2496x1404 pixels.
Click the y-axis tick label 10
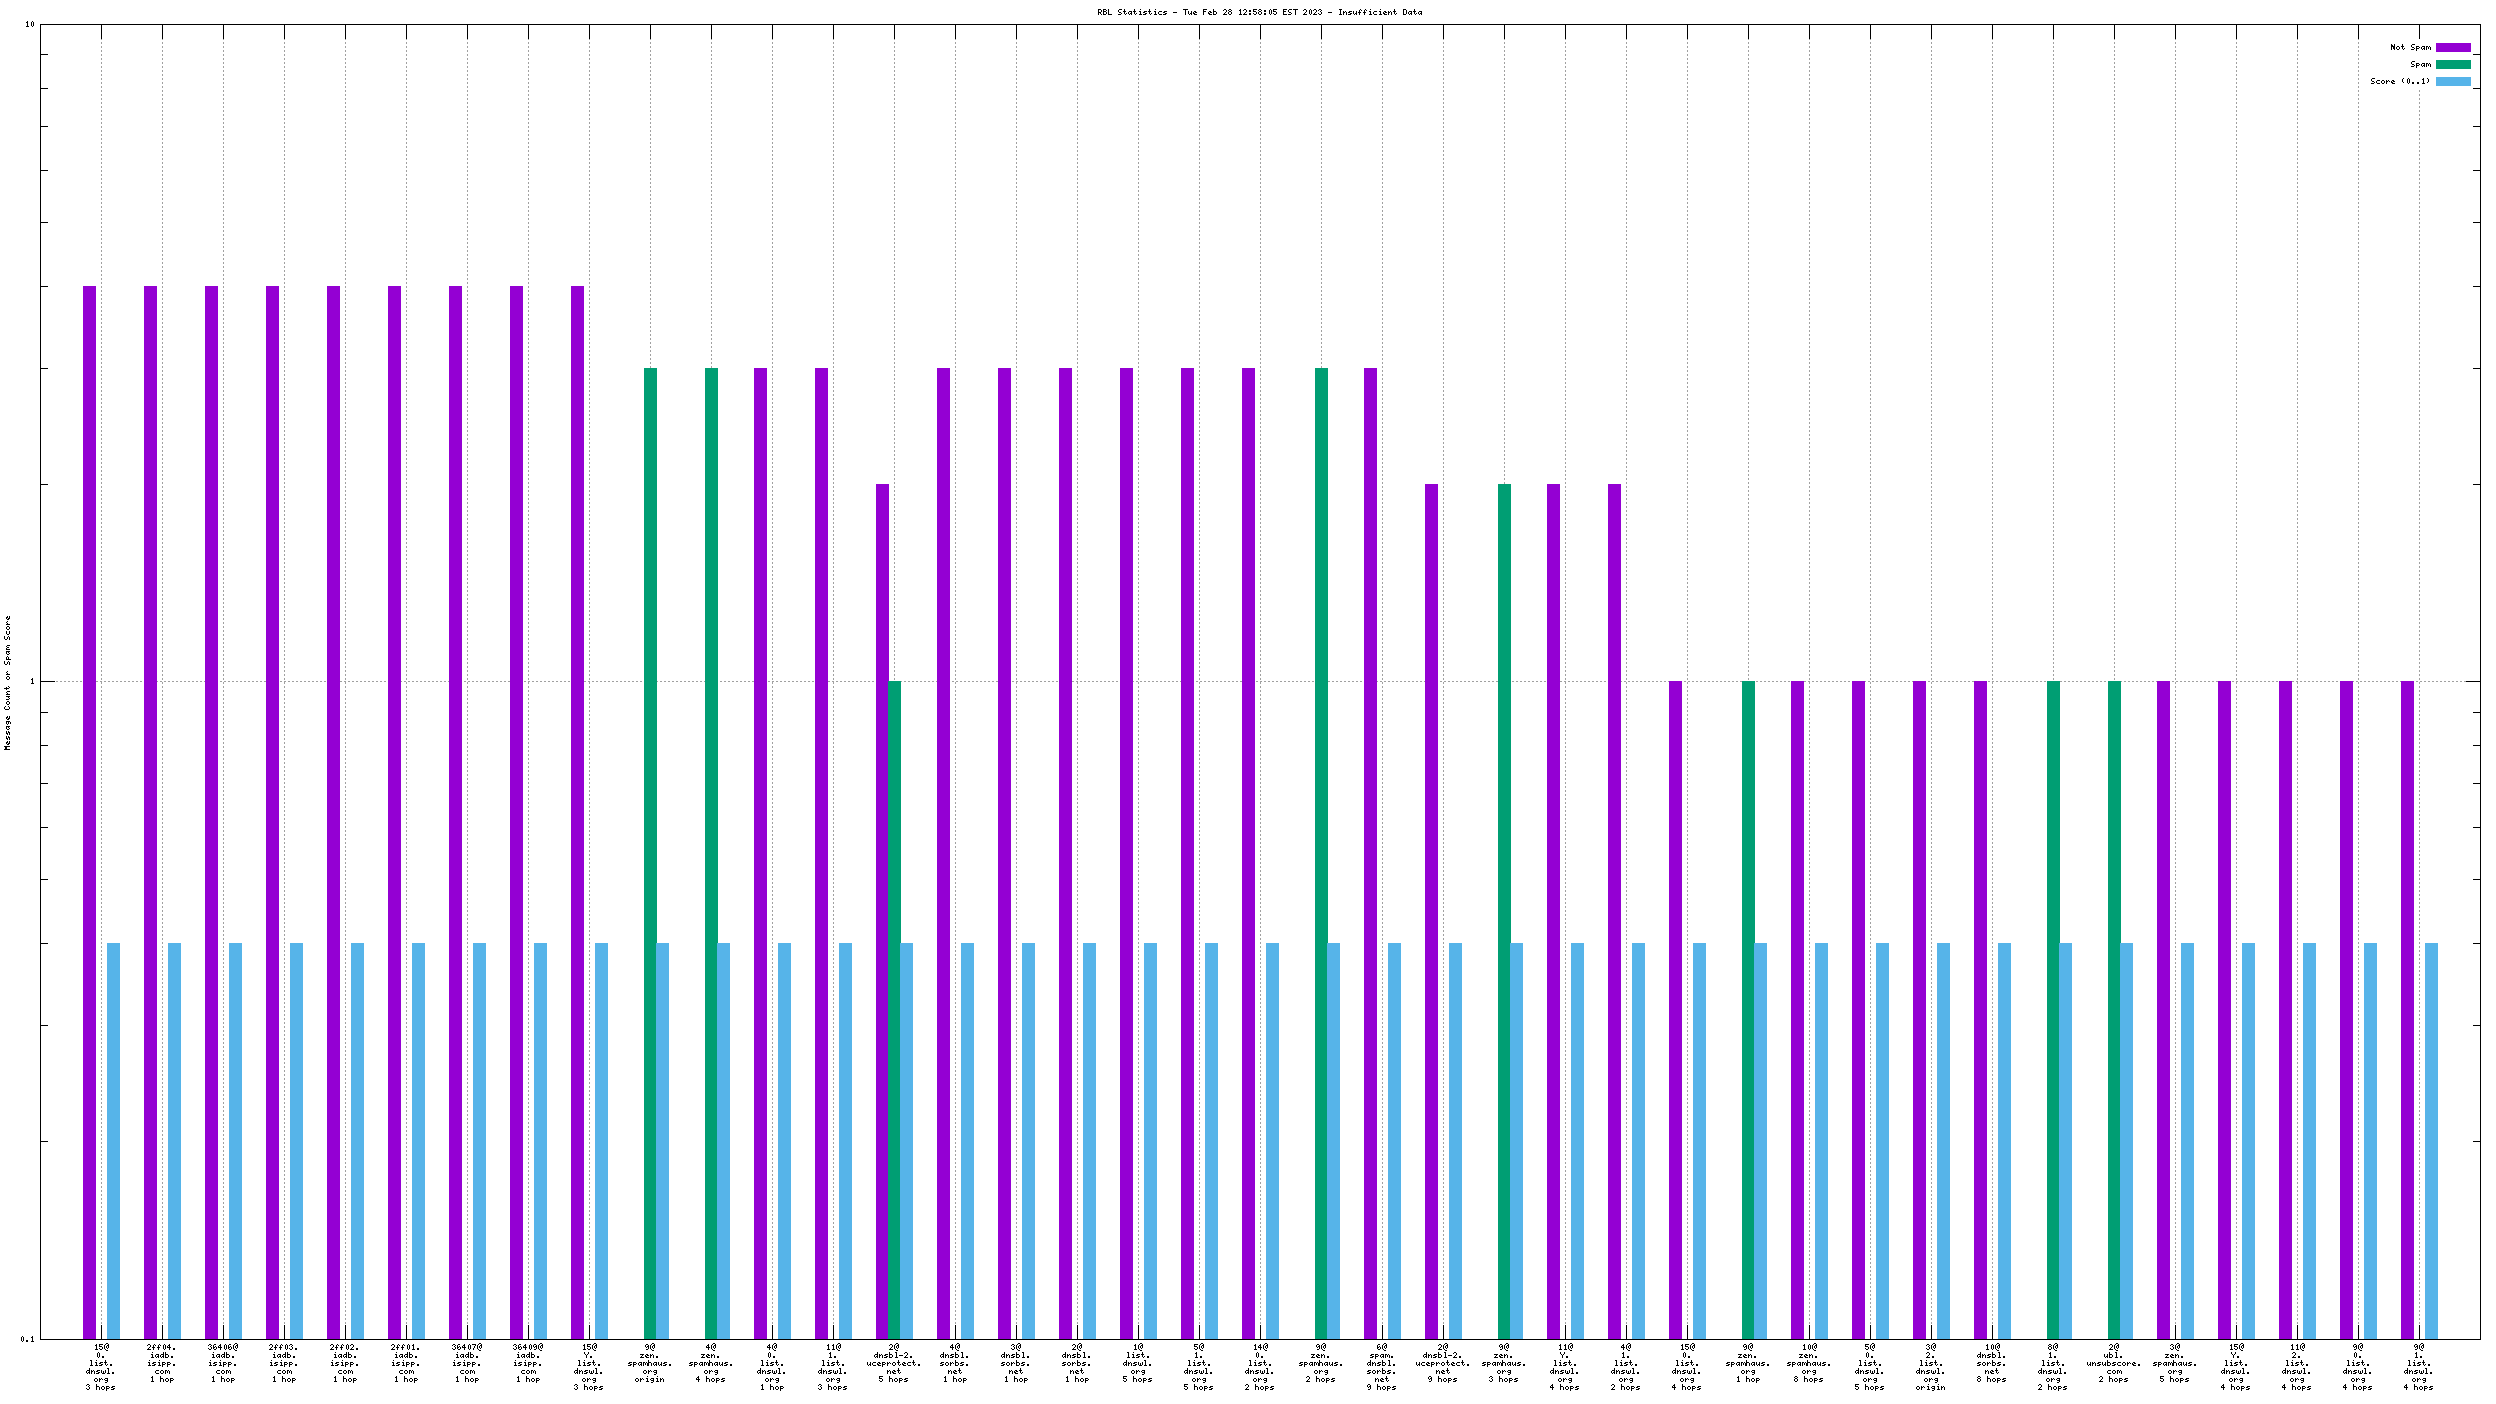[x=29, y=24]
